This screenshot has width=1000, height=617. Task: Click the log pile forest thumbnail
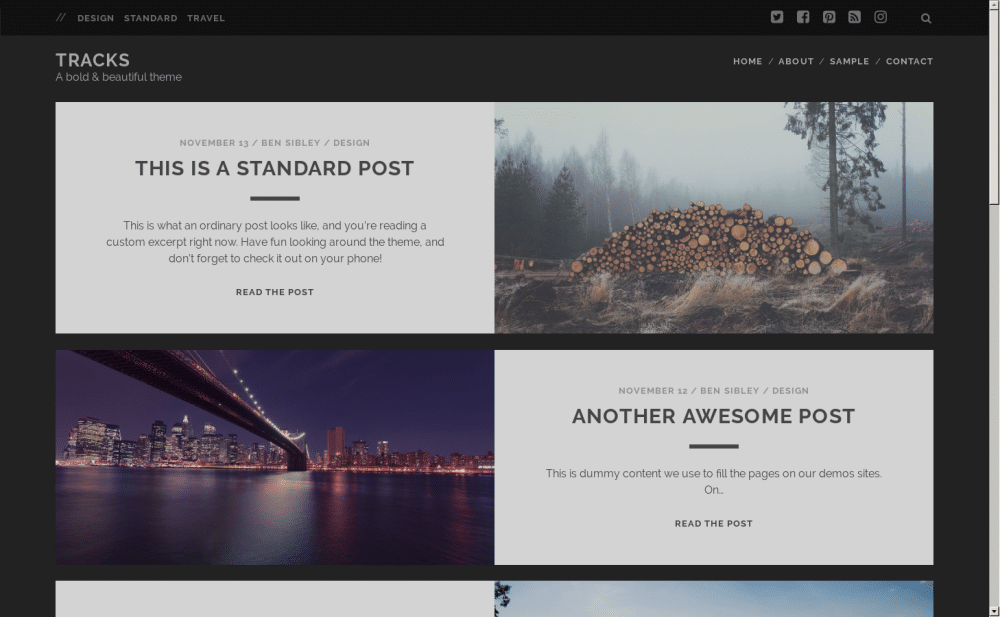(x=713, y=217)
